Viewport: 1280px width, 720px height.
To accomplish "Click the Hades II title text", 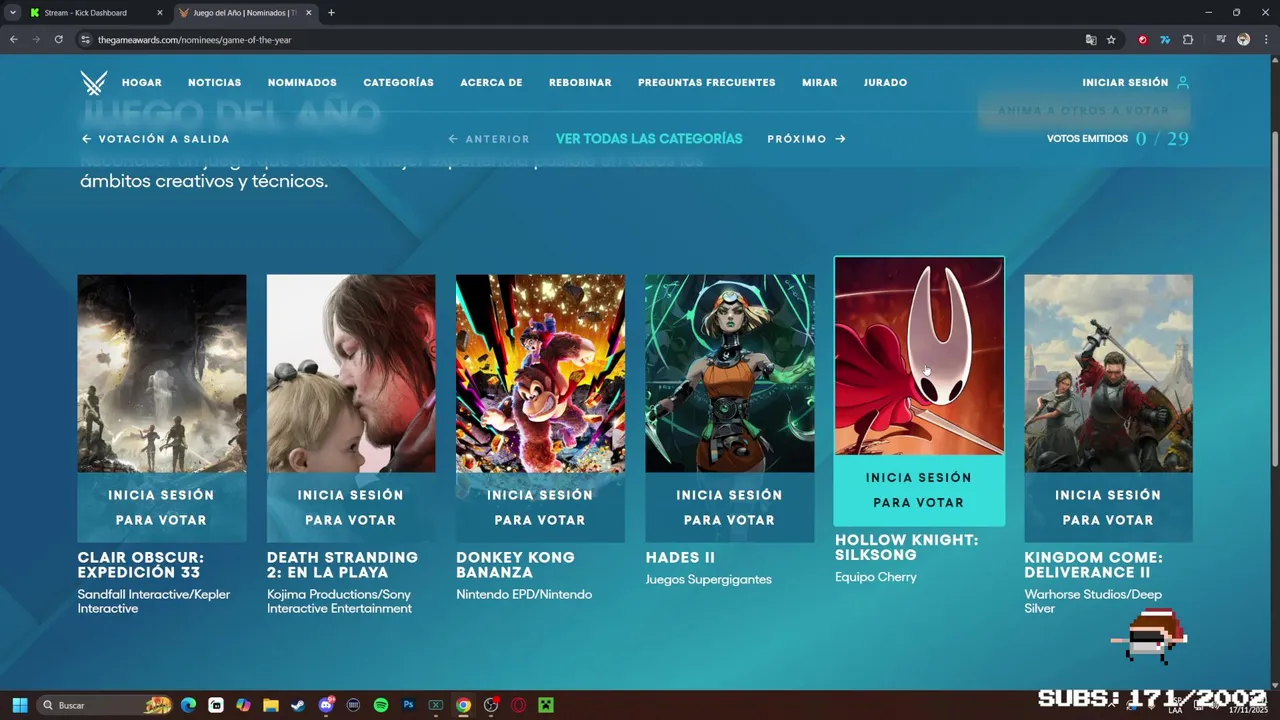I will [680, 558].
